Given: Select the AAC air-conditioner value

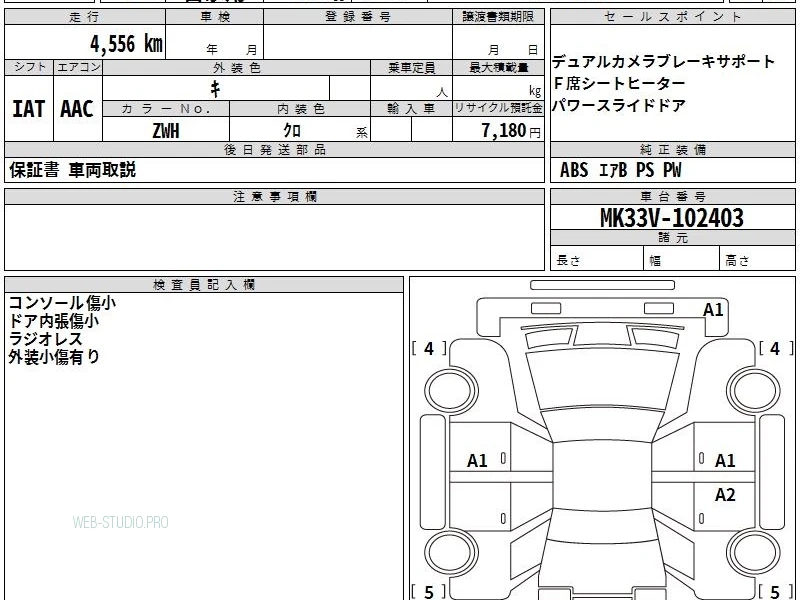Looking at the screenshot, I should 77,109.
